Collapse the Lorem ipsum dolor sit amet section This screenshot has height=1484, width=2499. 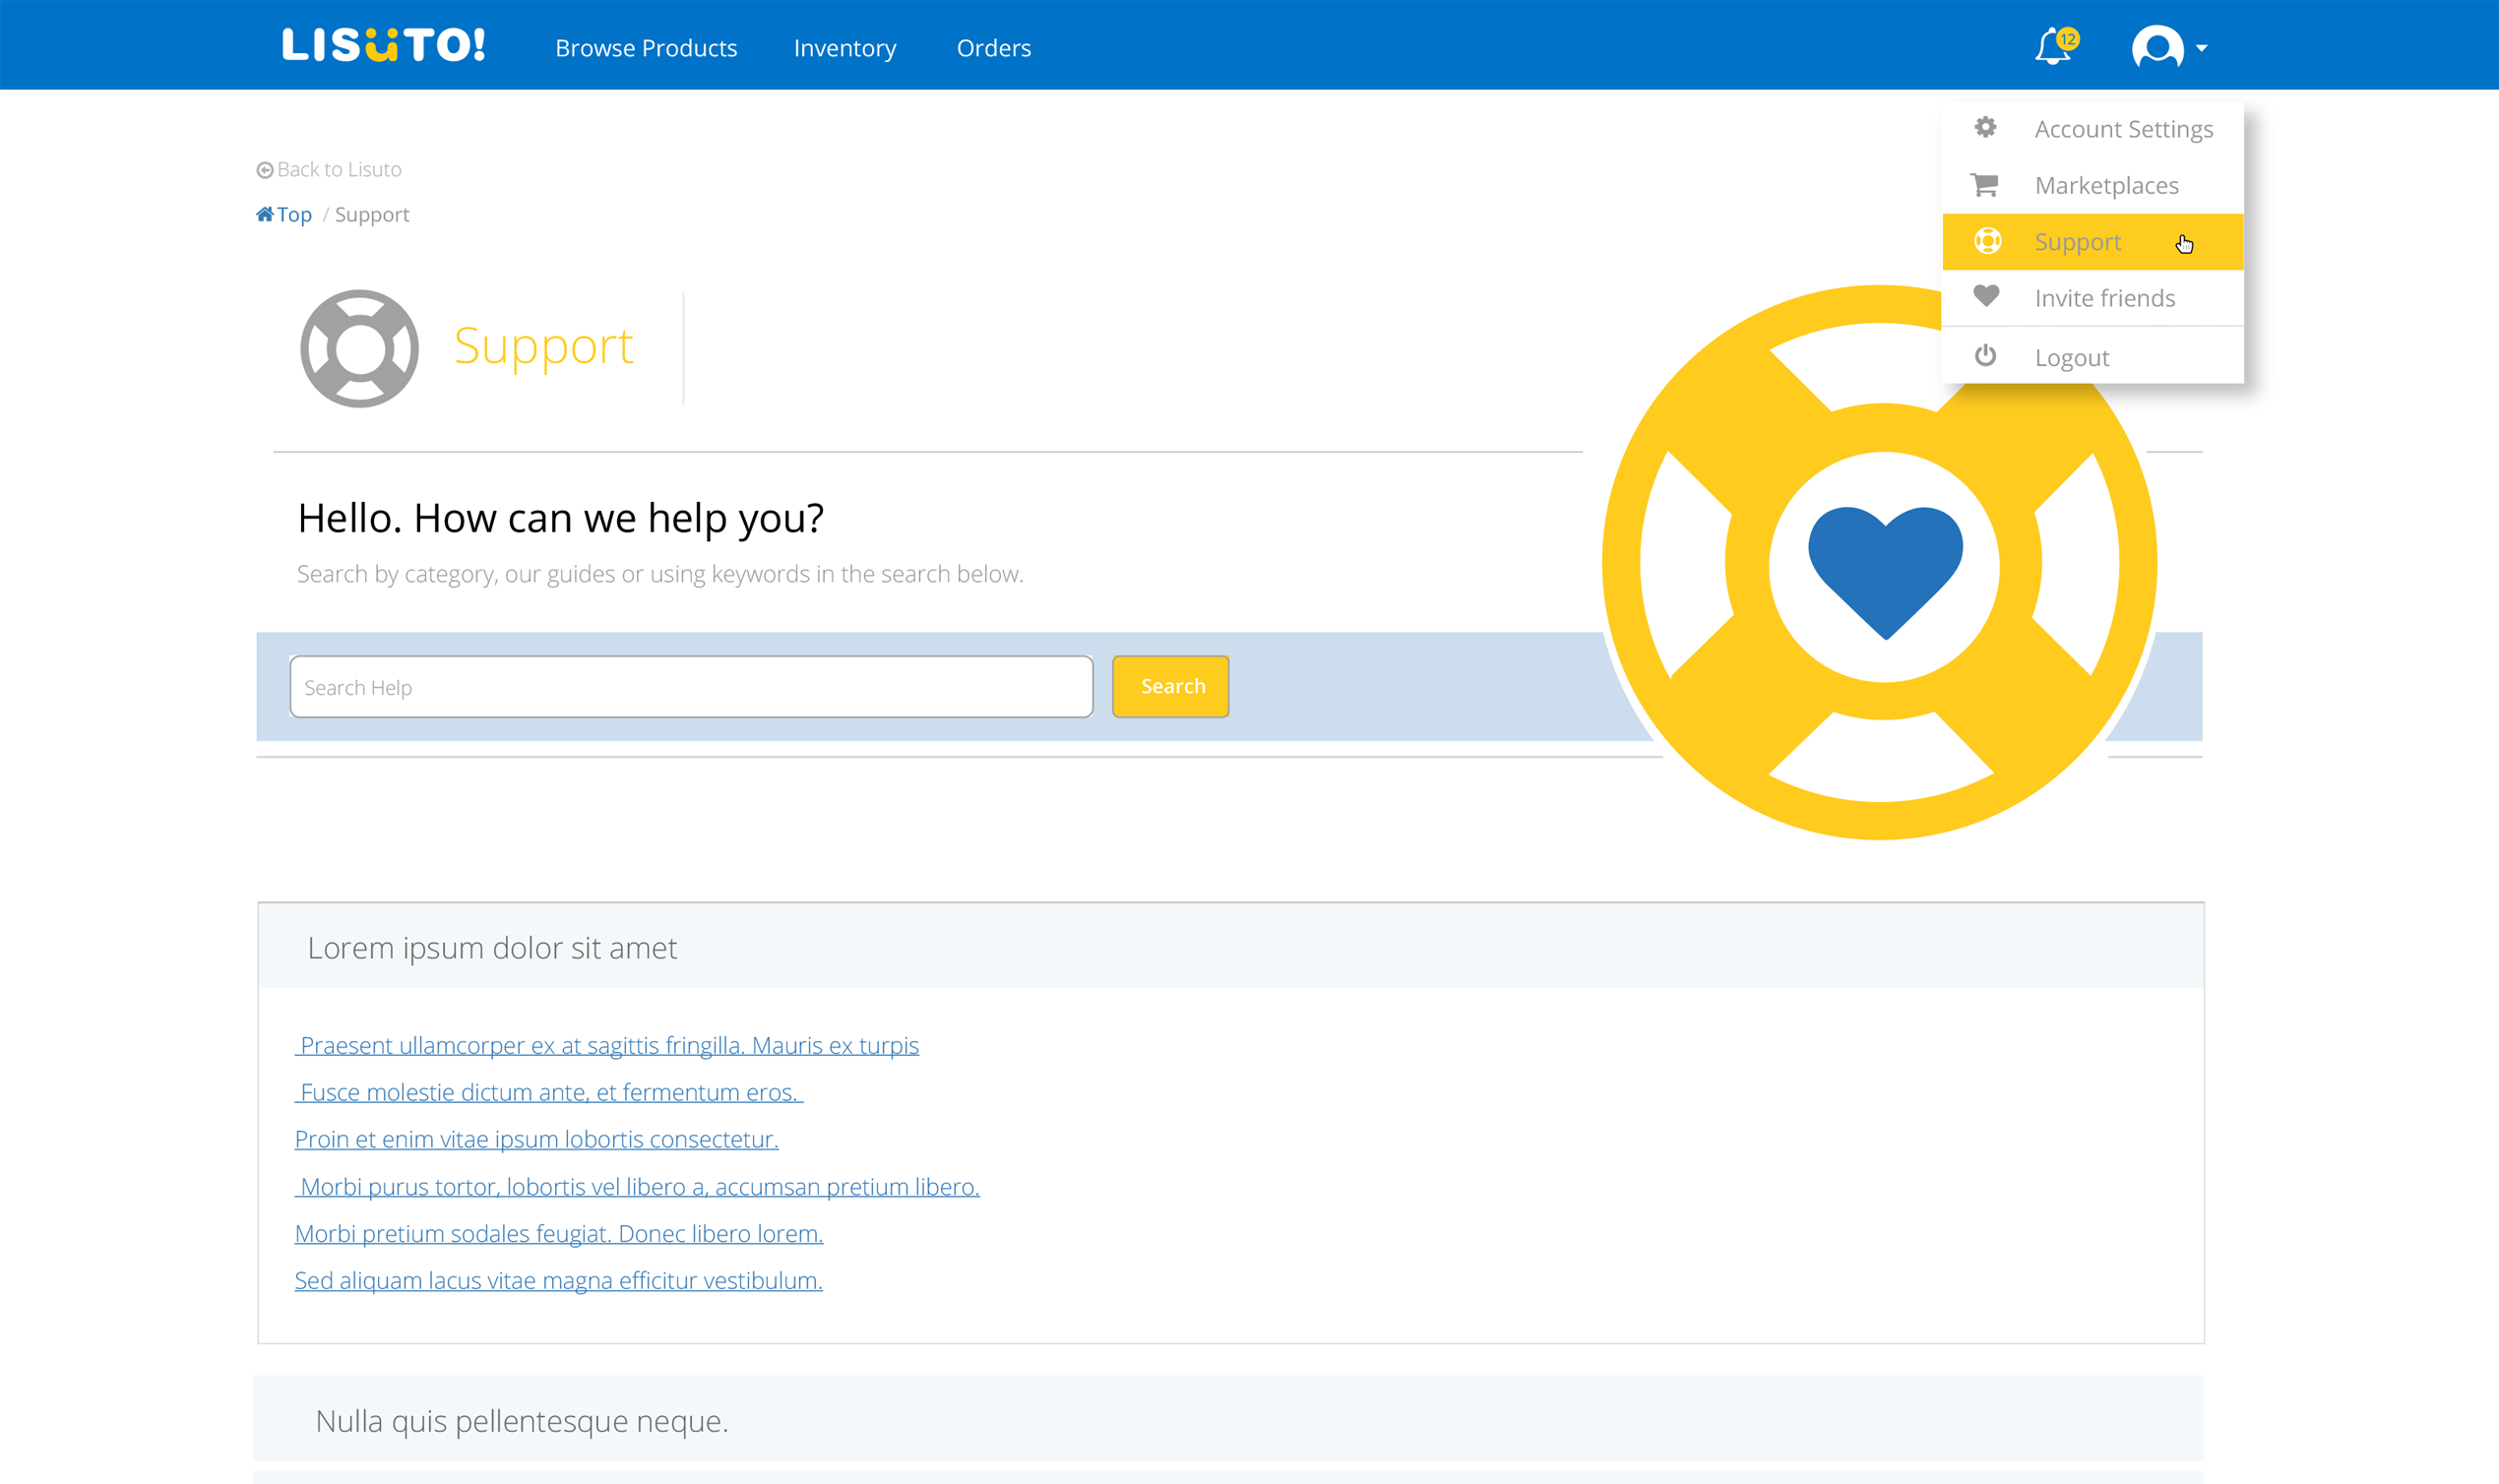pyautogui.click(x=492, y=947)
